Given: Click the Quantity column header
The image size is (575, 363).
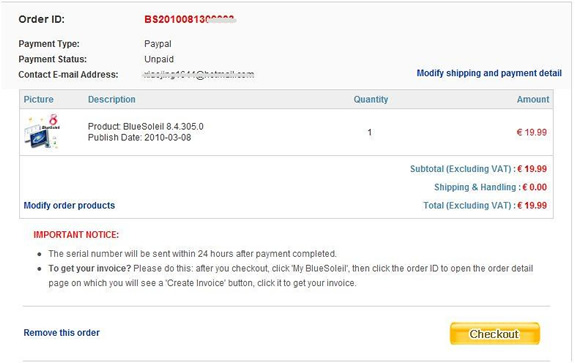Looking at the screenshot, I should pyautogui.click(x=371, y=99).
